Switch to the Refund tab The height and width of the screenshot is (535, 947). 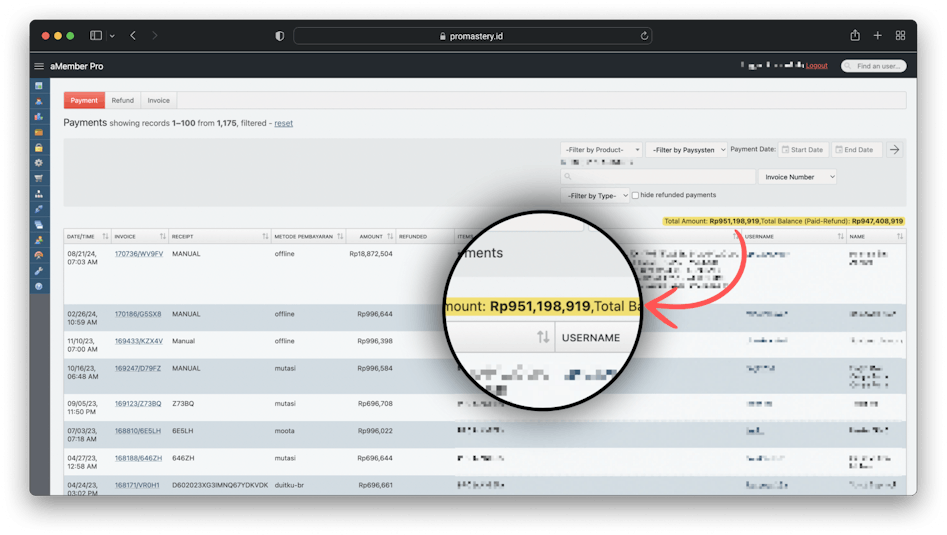[x=123, y=101]
